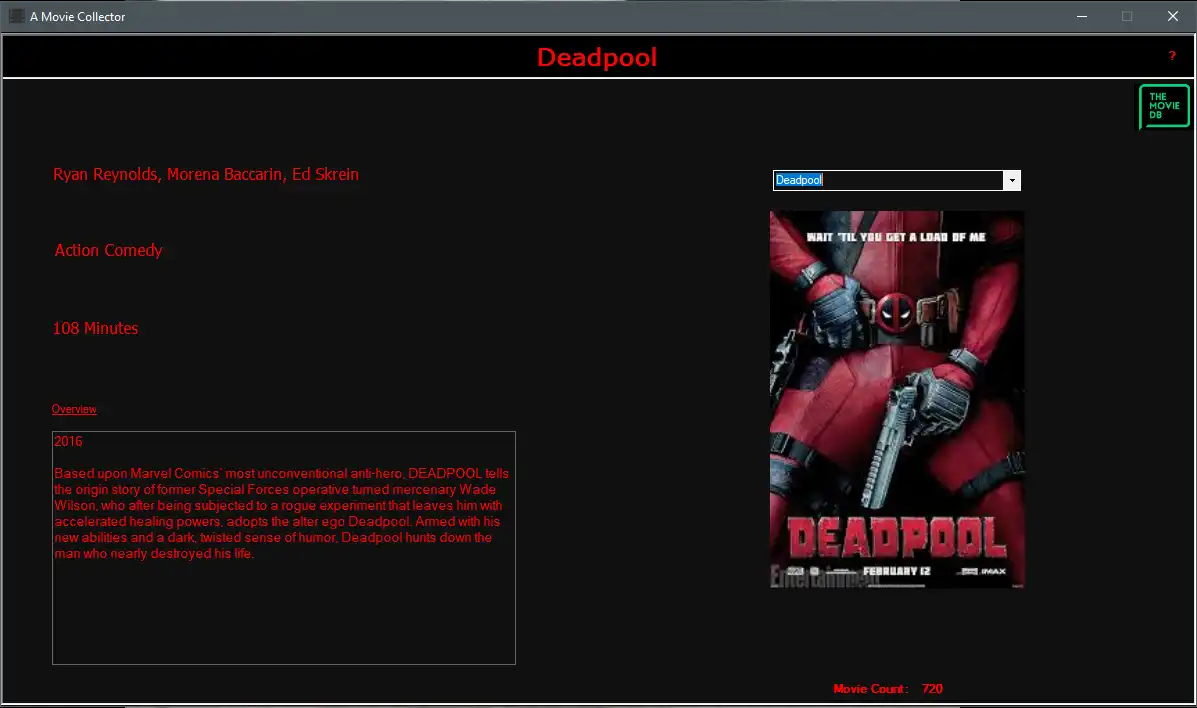Open help via the red question mark
This screenshot has height=708, width=1197.
(x=1172, y=56)
